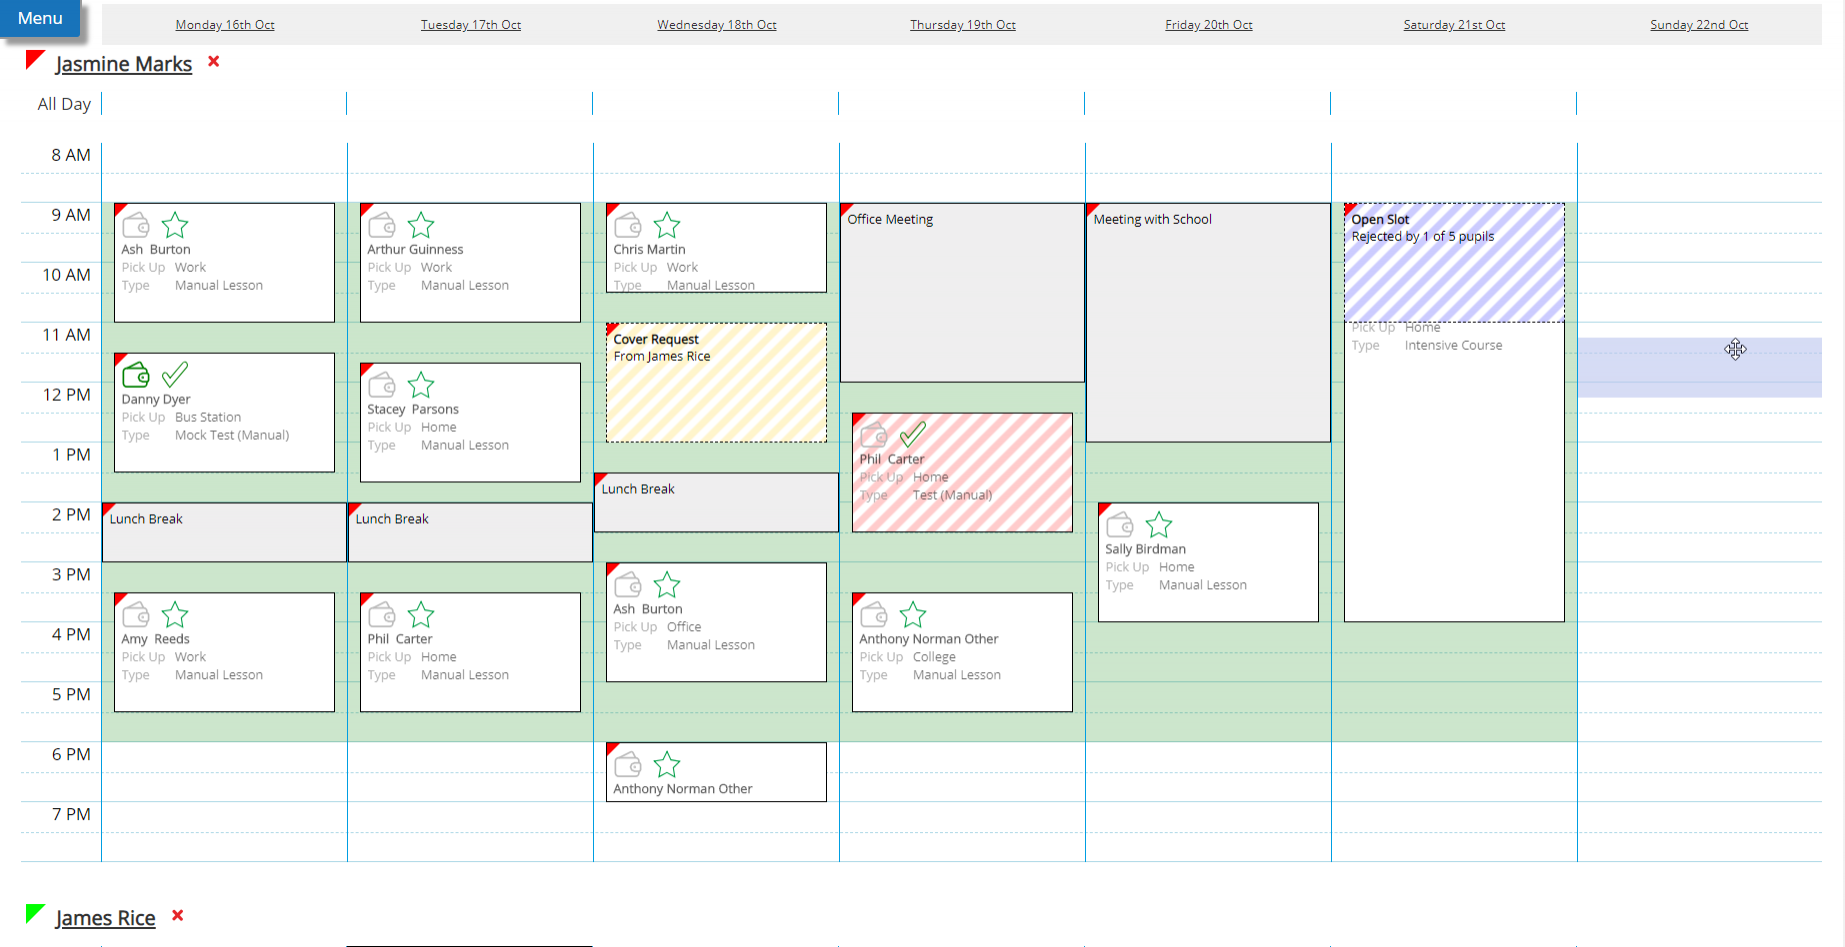The width and height of the screenshot is (1845, 947).
Task: Open the Office Meeting block on Thursday
Action: [962, 292]
